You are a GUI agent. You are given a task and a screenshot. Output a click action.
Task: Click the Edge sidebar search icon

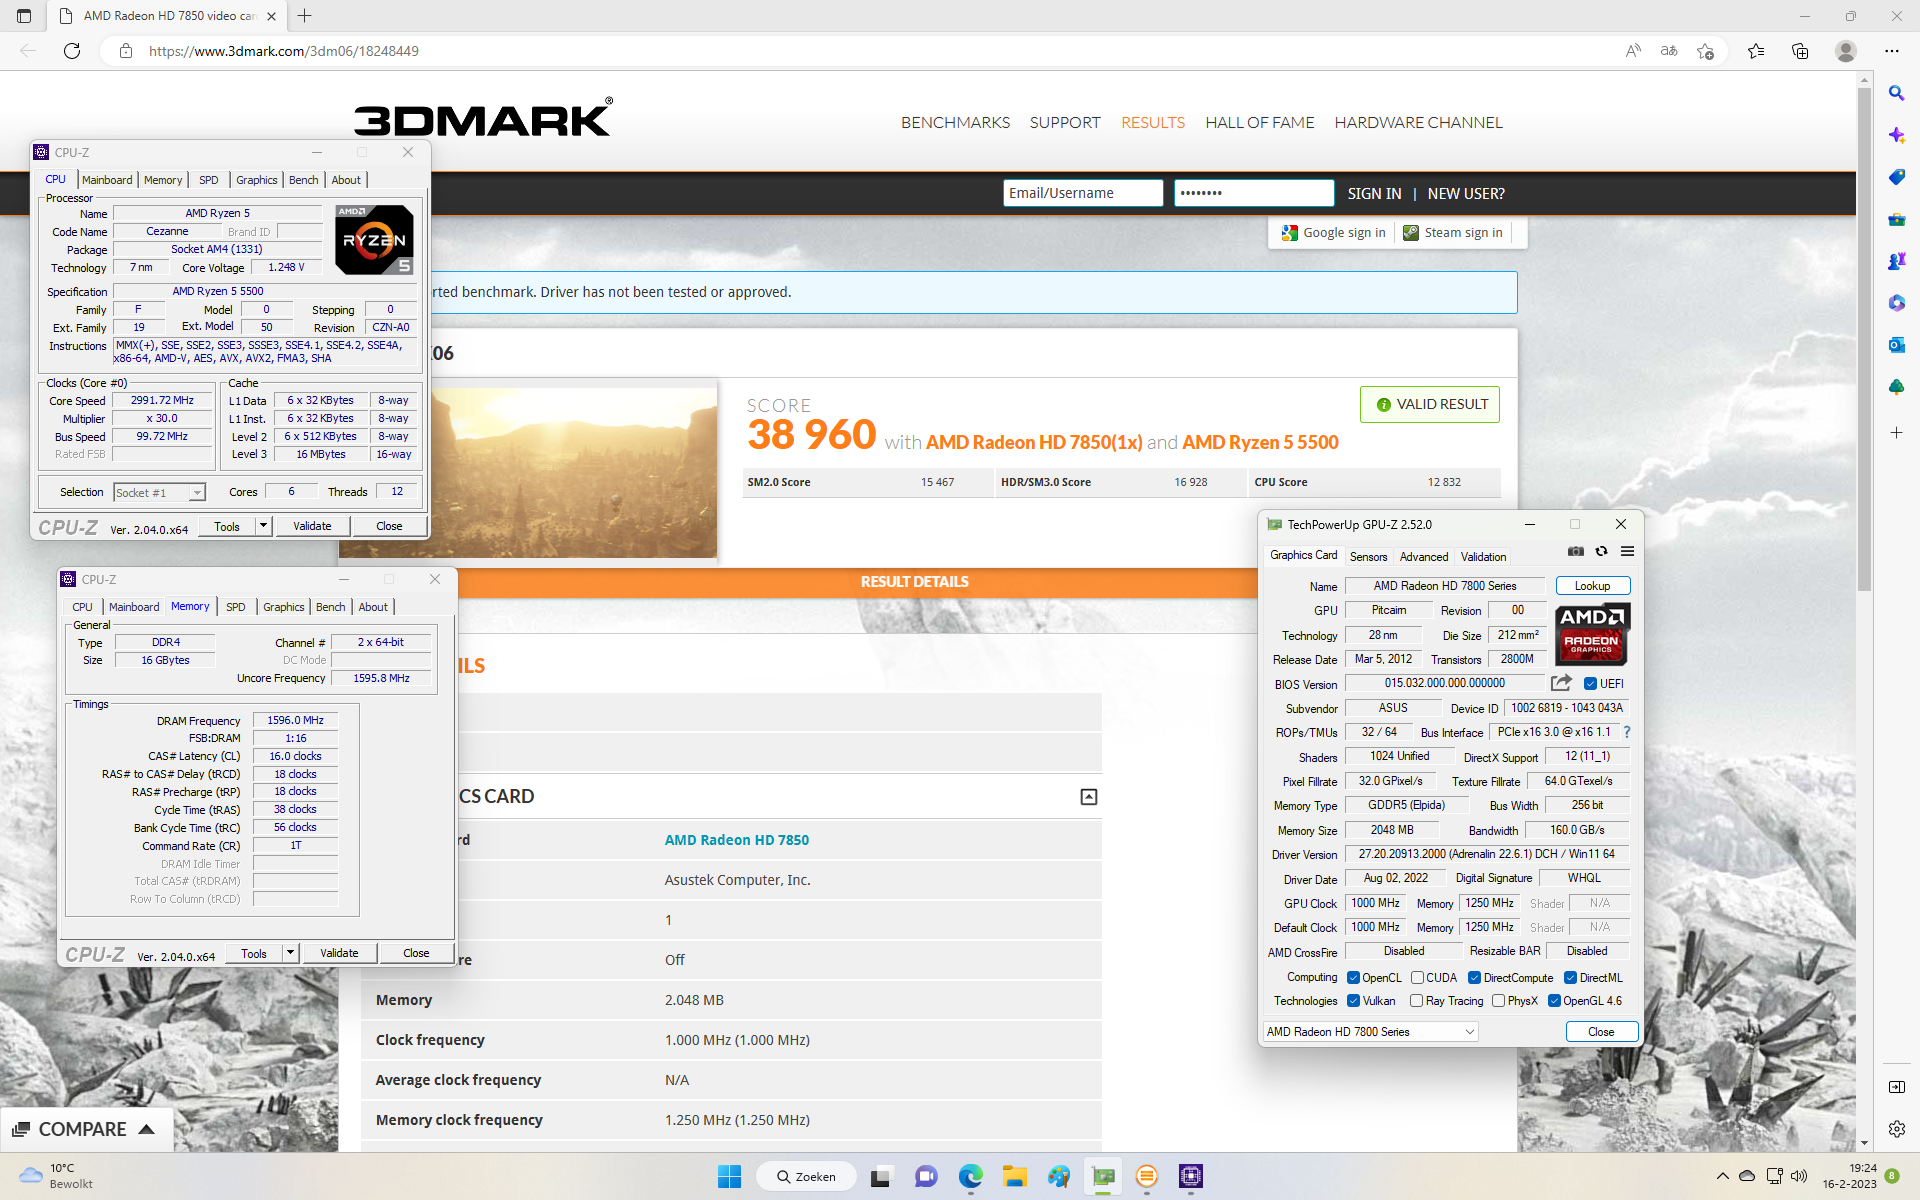(x=1896, y=93)
